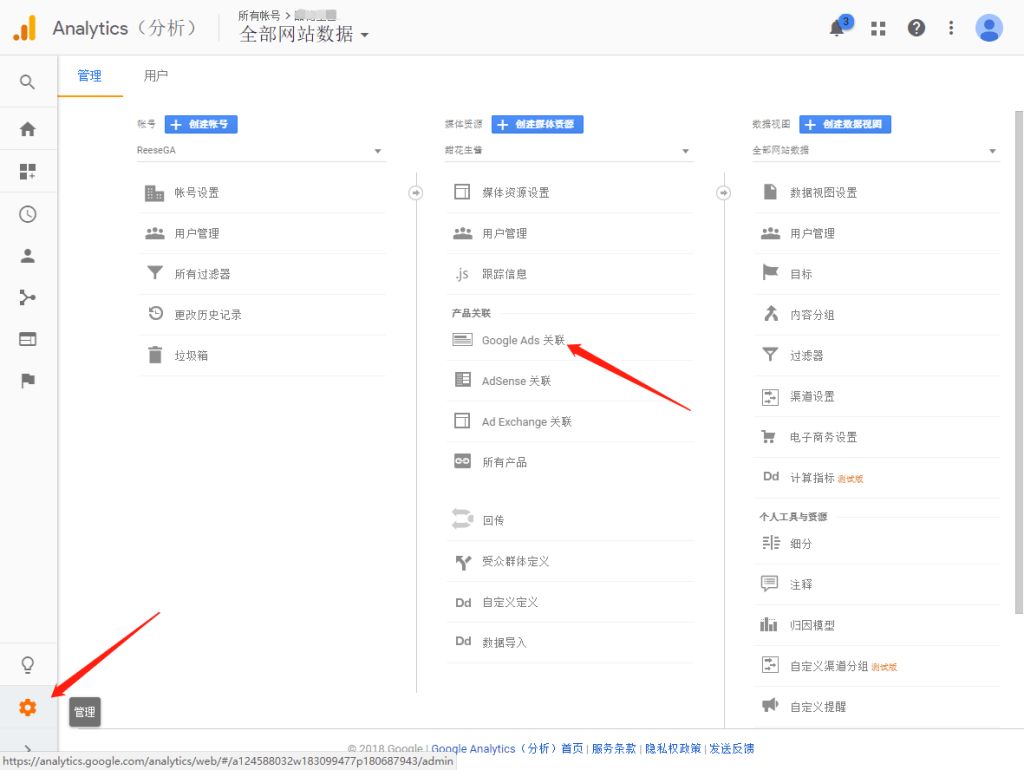Click the search magnifier in sidebar

27,82
